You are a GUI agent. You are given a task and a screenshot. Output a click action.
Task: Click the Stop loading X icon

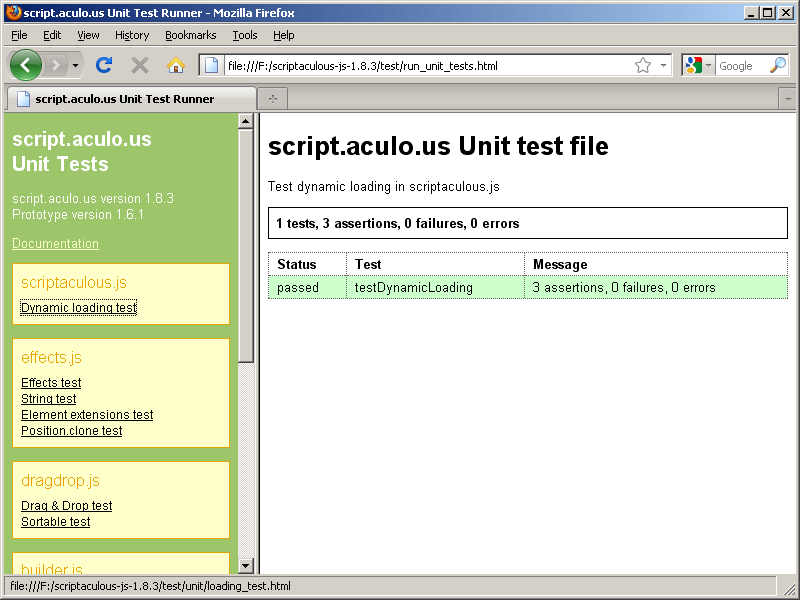(140, 65)
